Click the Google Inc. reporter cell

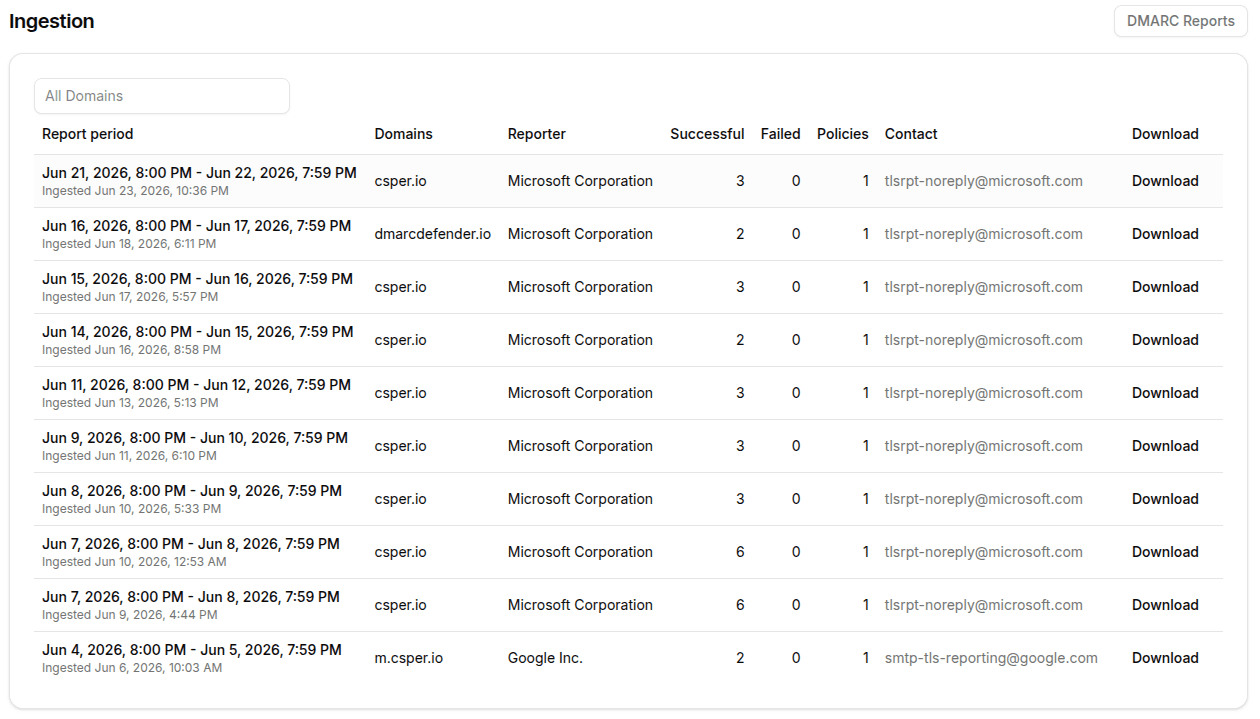545,658
